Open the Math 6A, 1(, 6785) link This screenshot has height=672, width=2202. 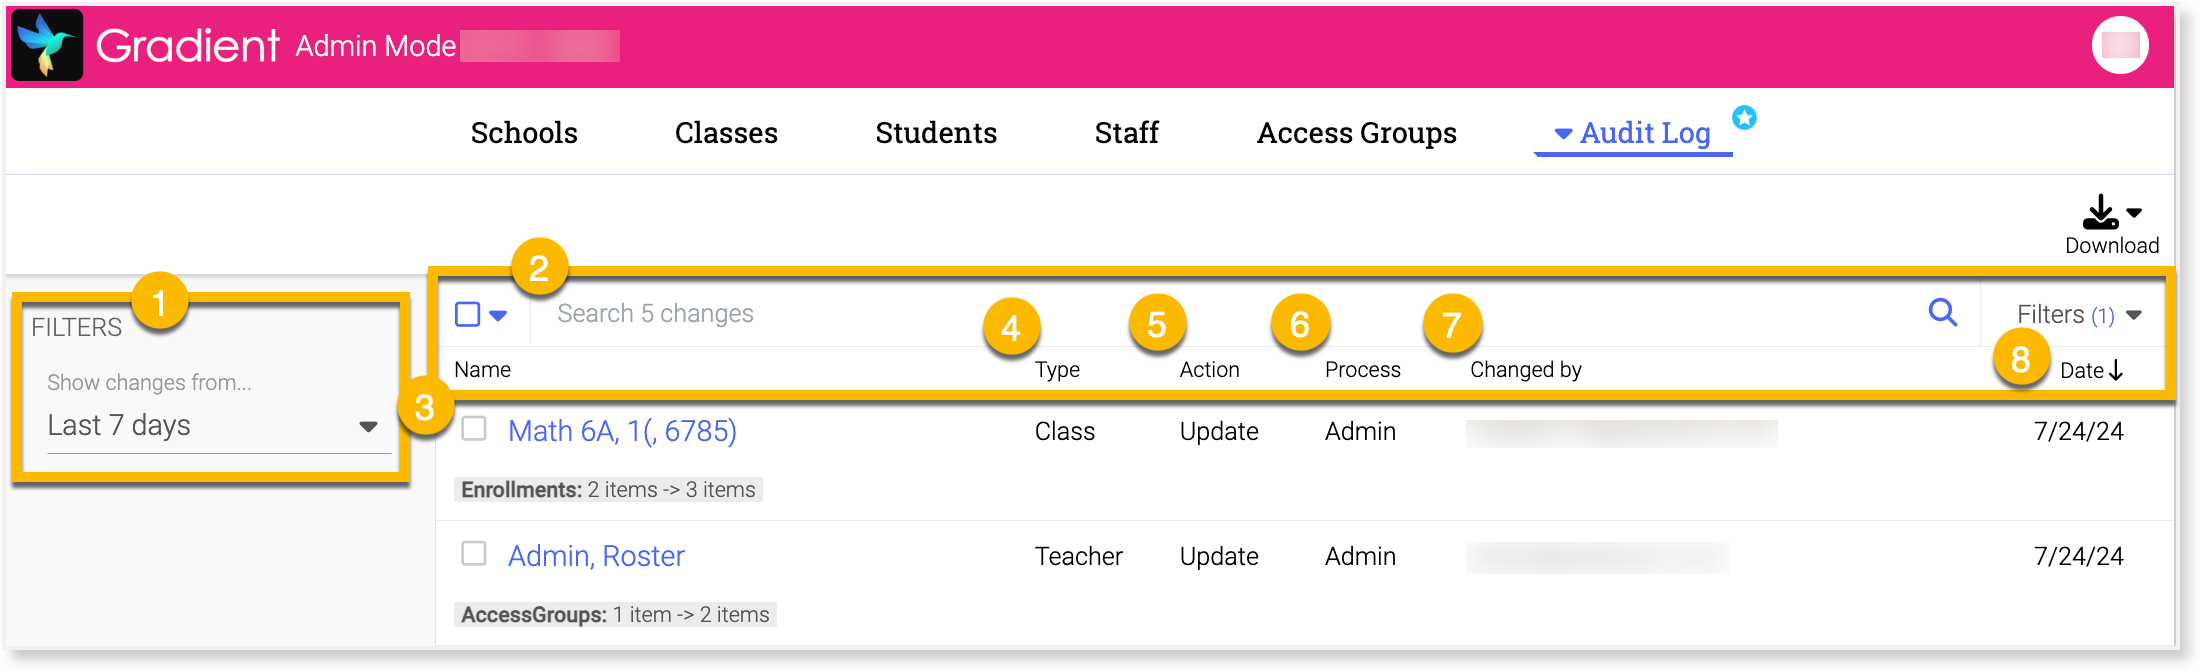pyautogui.click(x=622, y=431)
